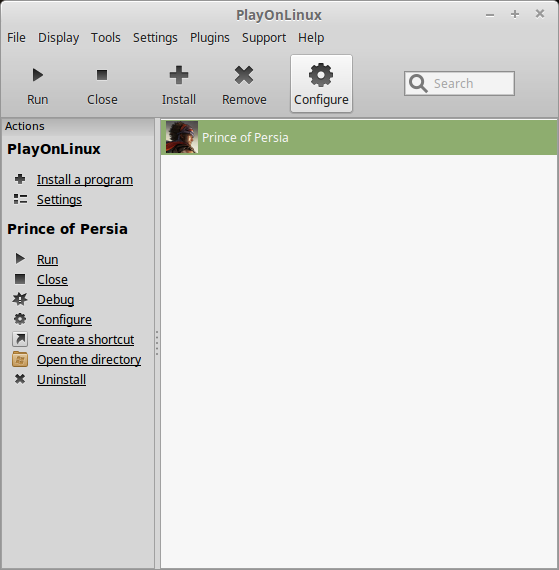
Task: Open the Tools menu
Action: click(106, 37)
